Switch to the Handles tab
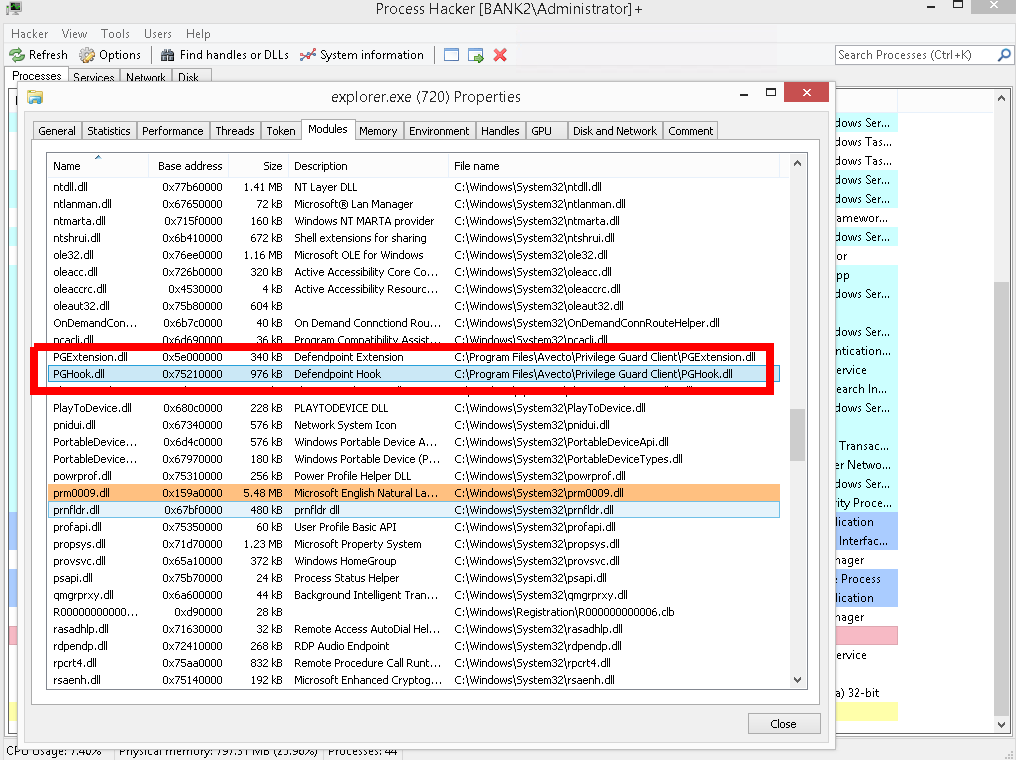This screenshot has height=760, width=1016. pyautogui.click(x=500, y=131)
